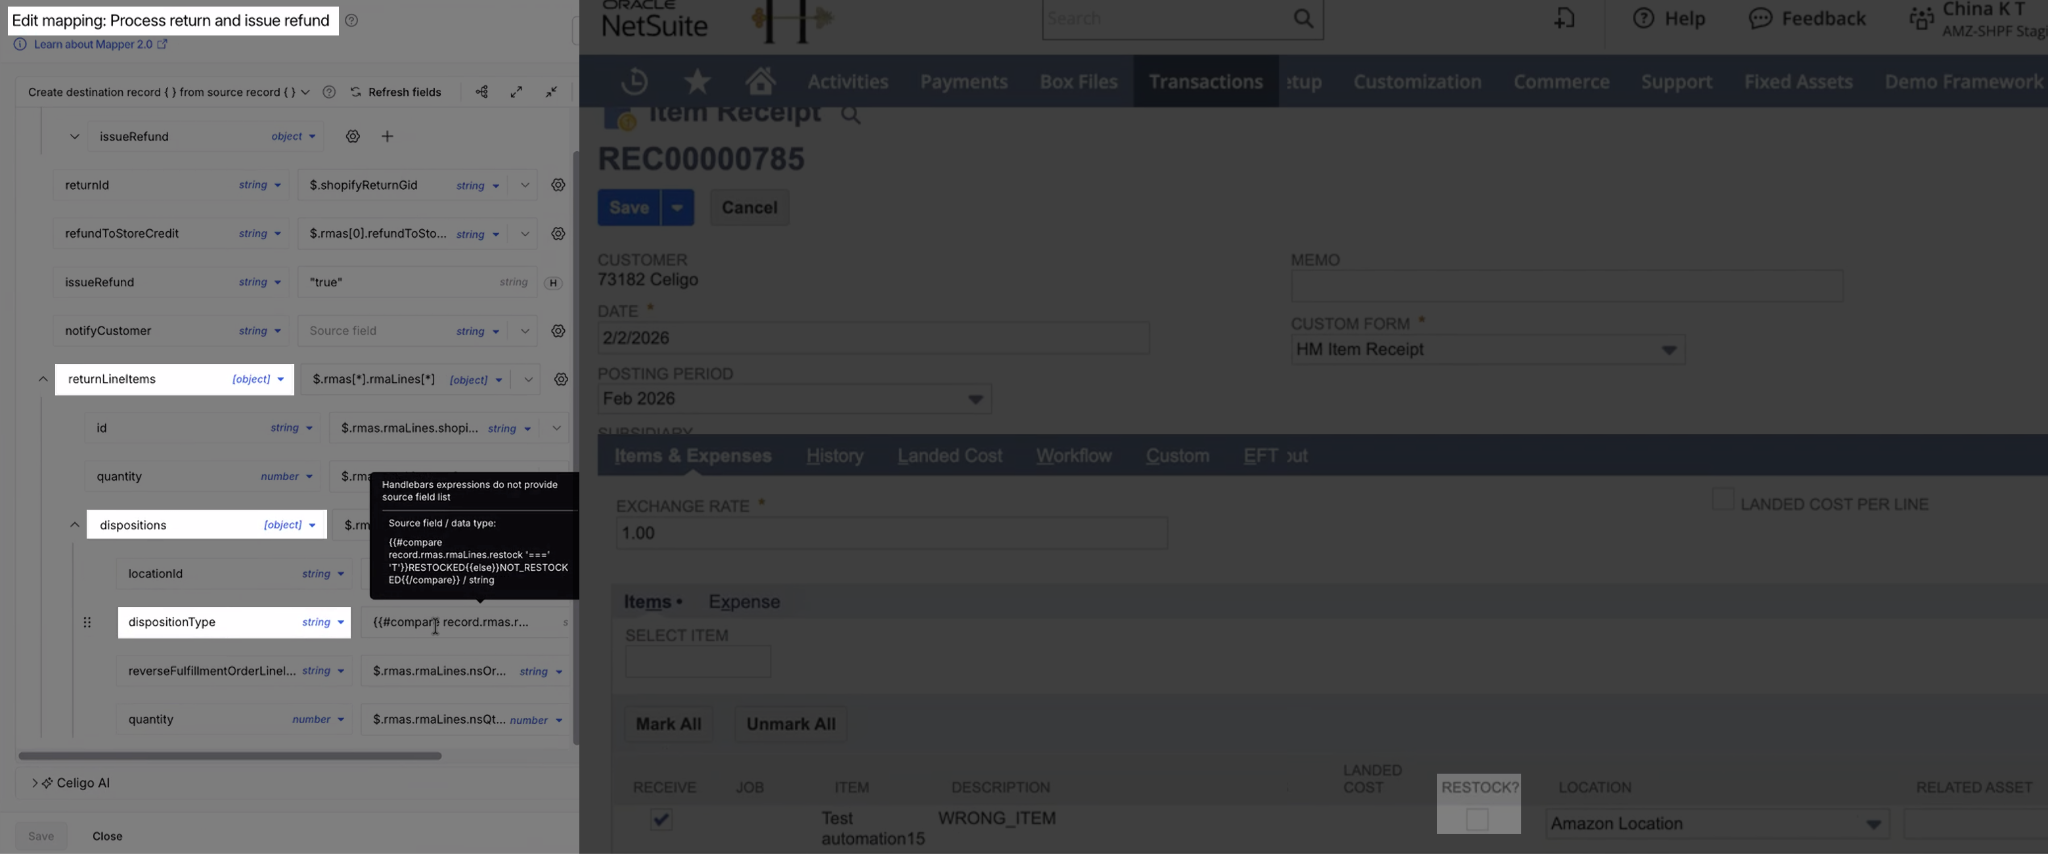Open NetSuite Shortcuts star icon
The image size is (2048, 854).
(x=697, y=81)
